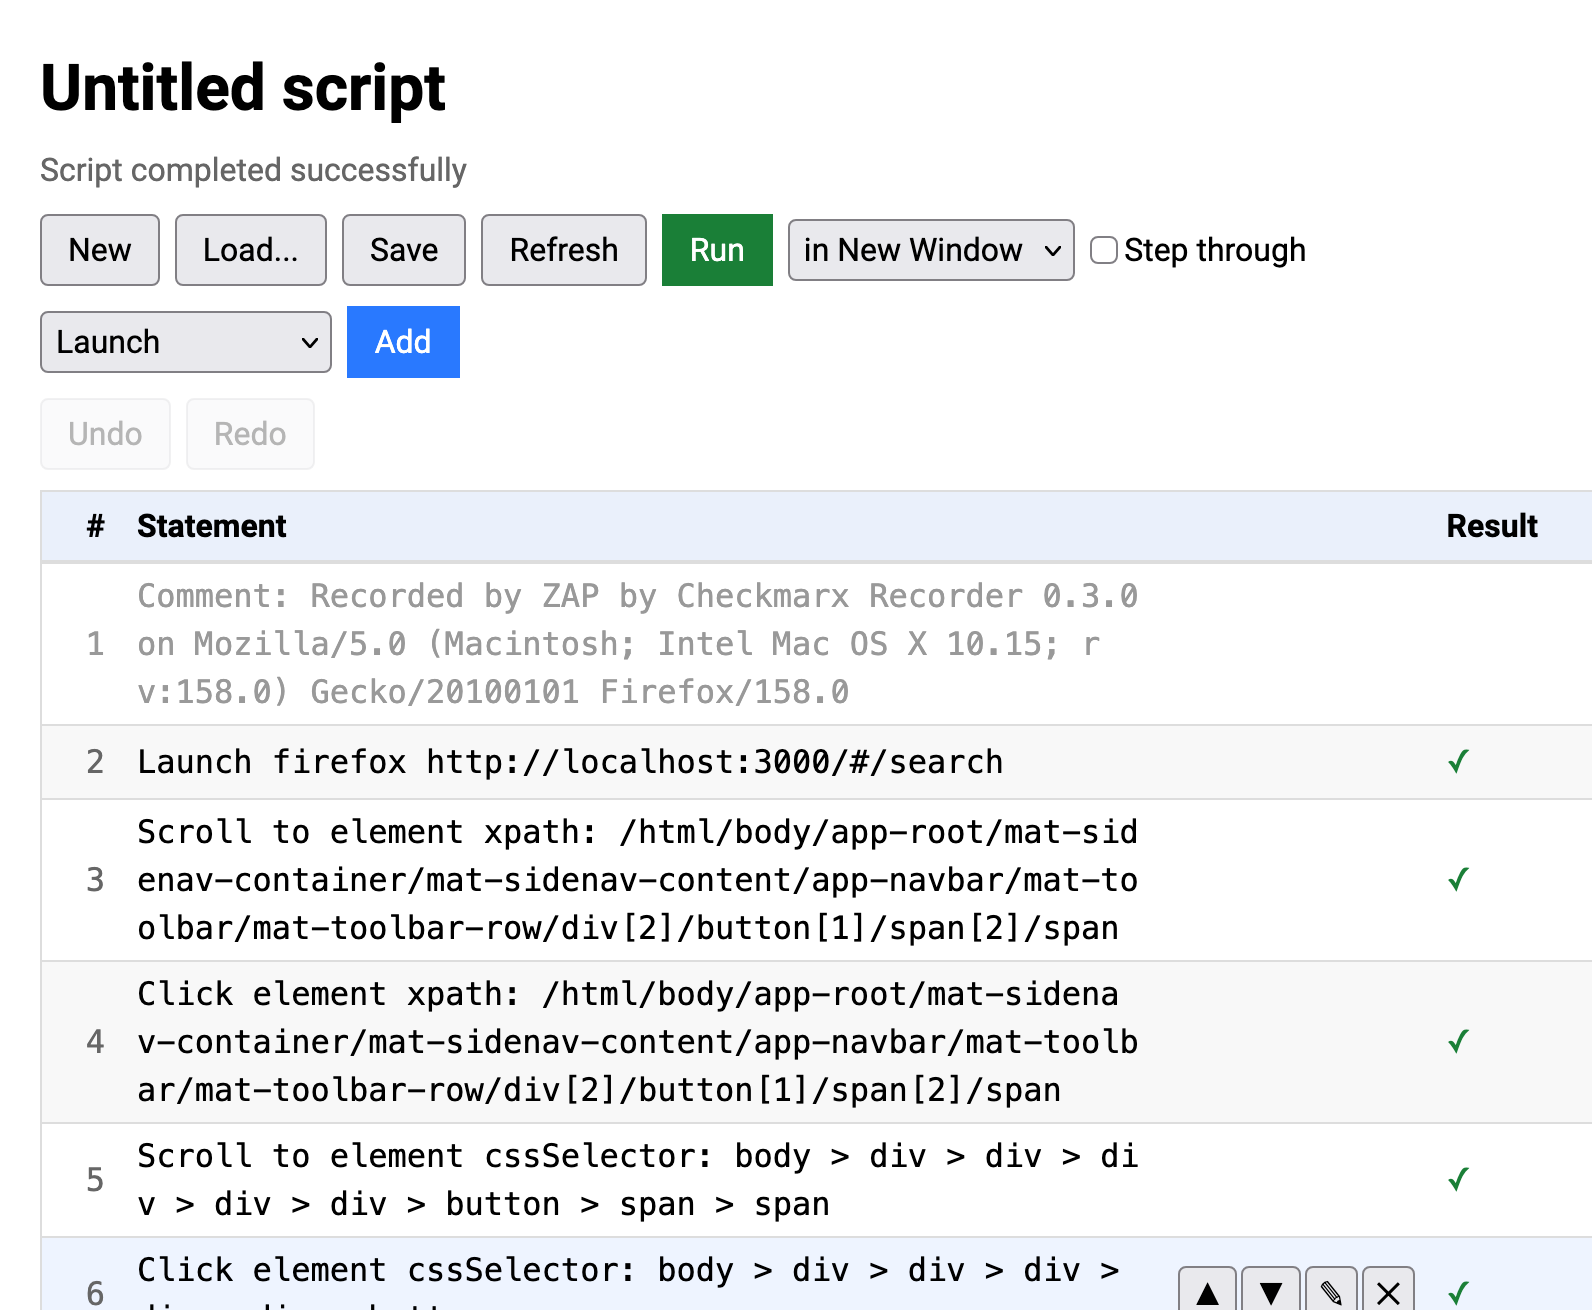Click the Undo button
Image resolution: width=1592 pixels, height=1310 pixels.
pyautogui.click(x=105, y=434)
